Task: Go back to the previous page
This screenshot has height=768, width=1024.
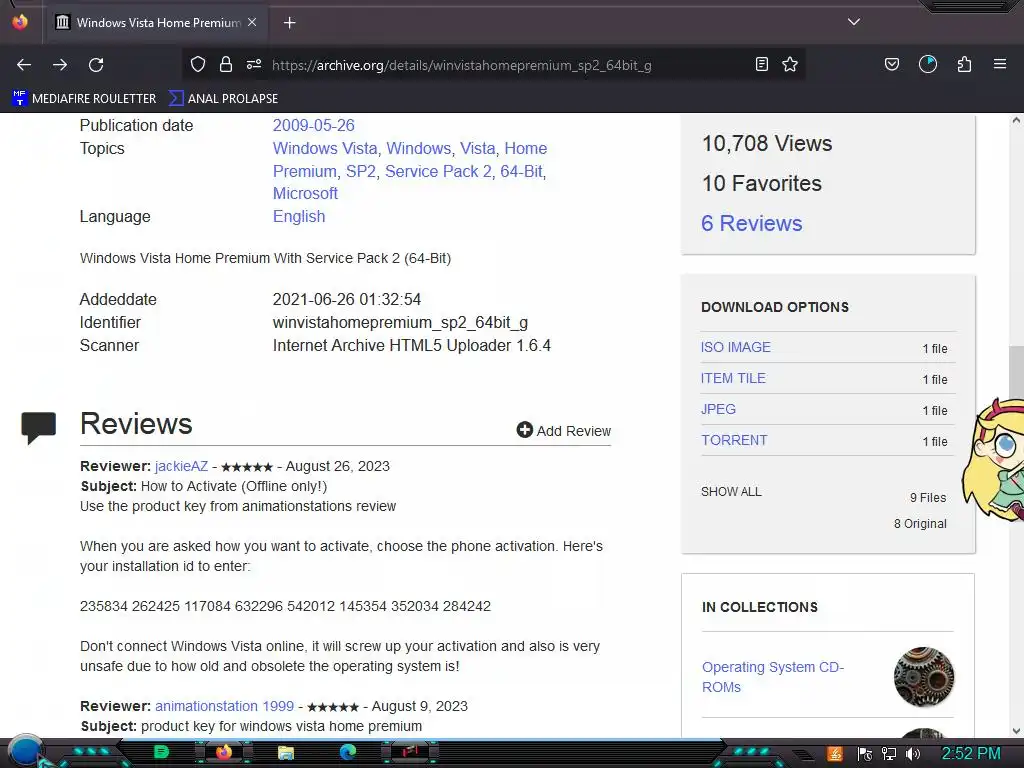Action: (x=24, y=65)
